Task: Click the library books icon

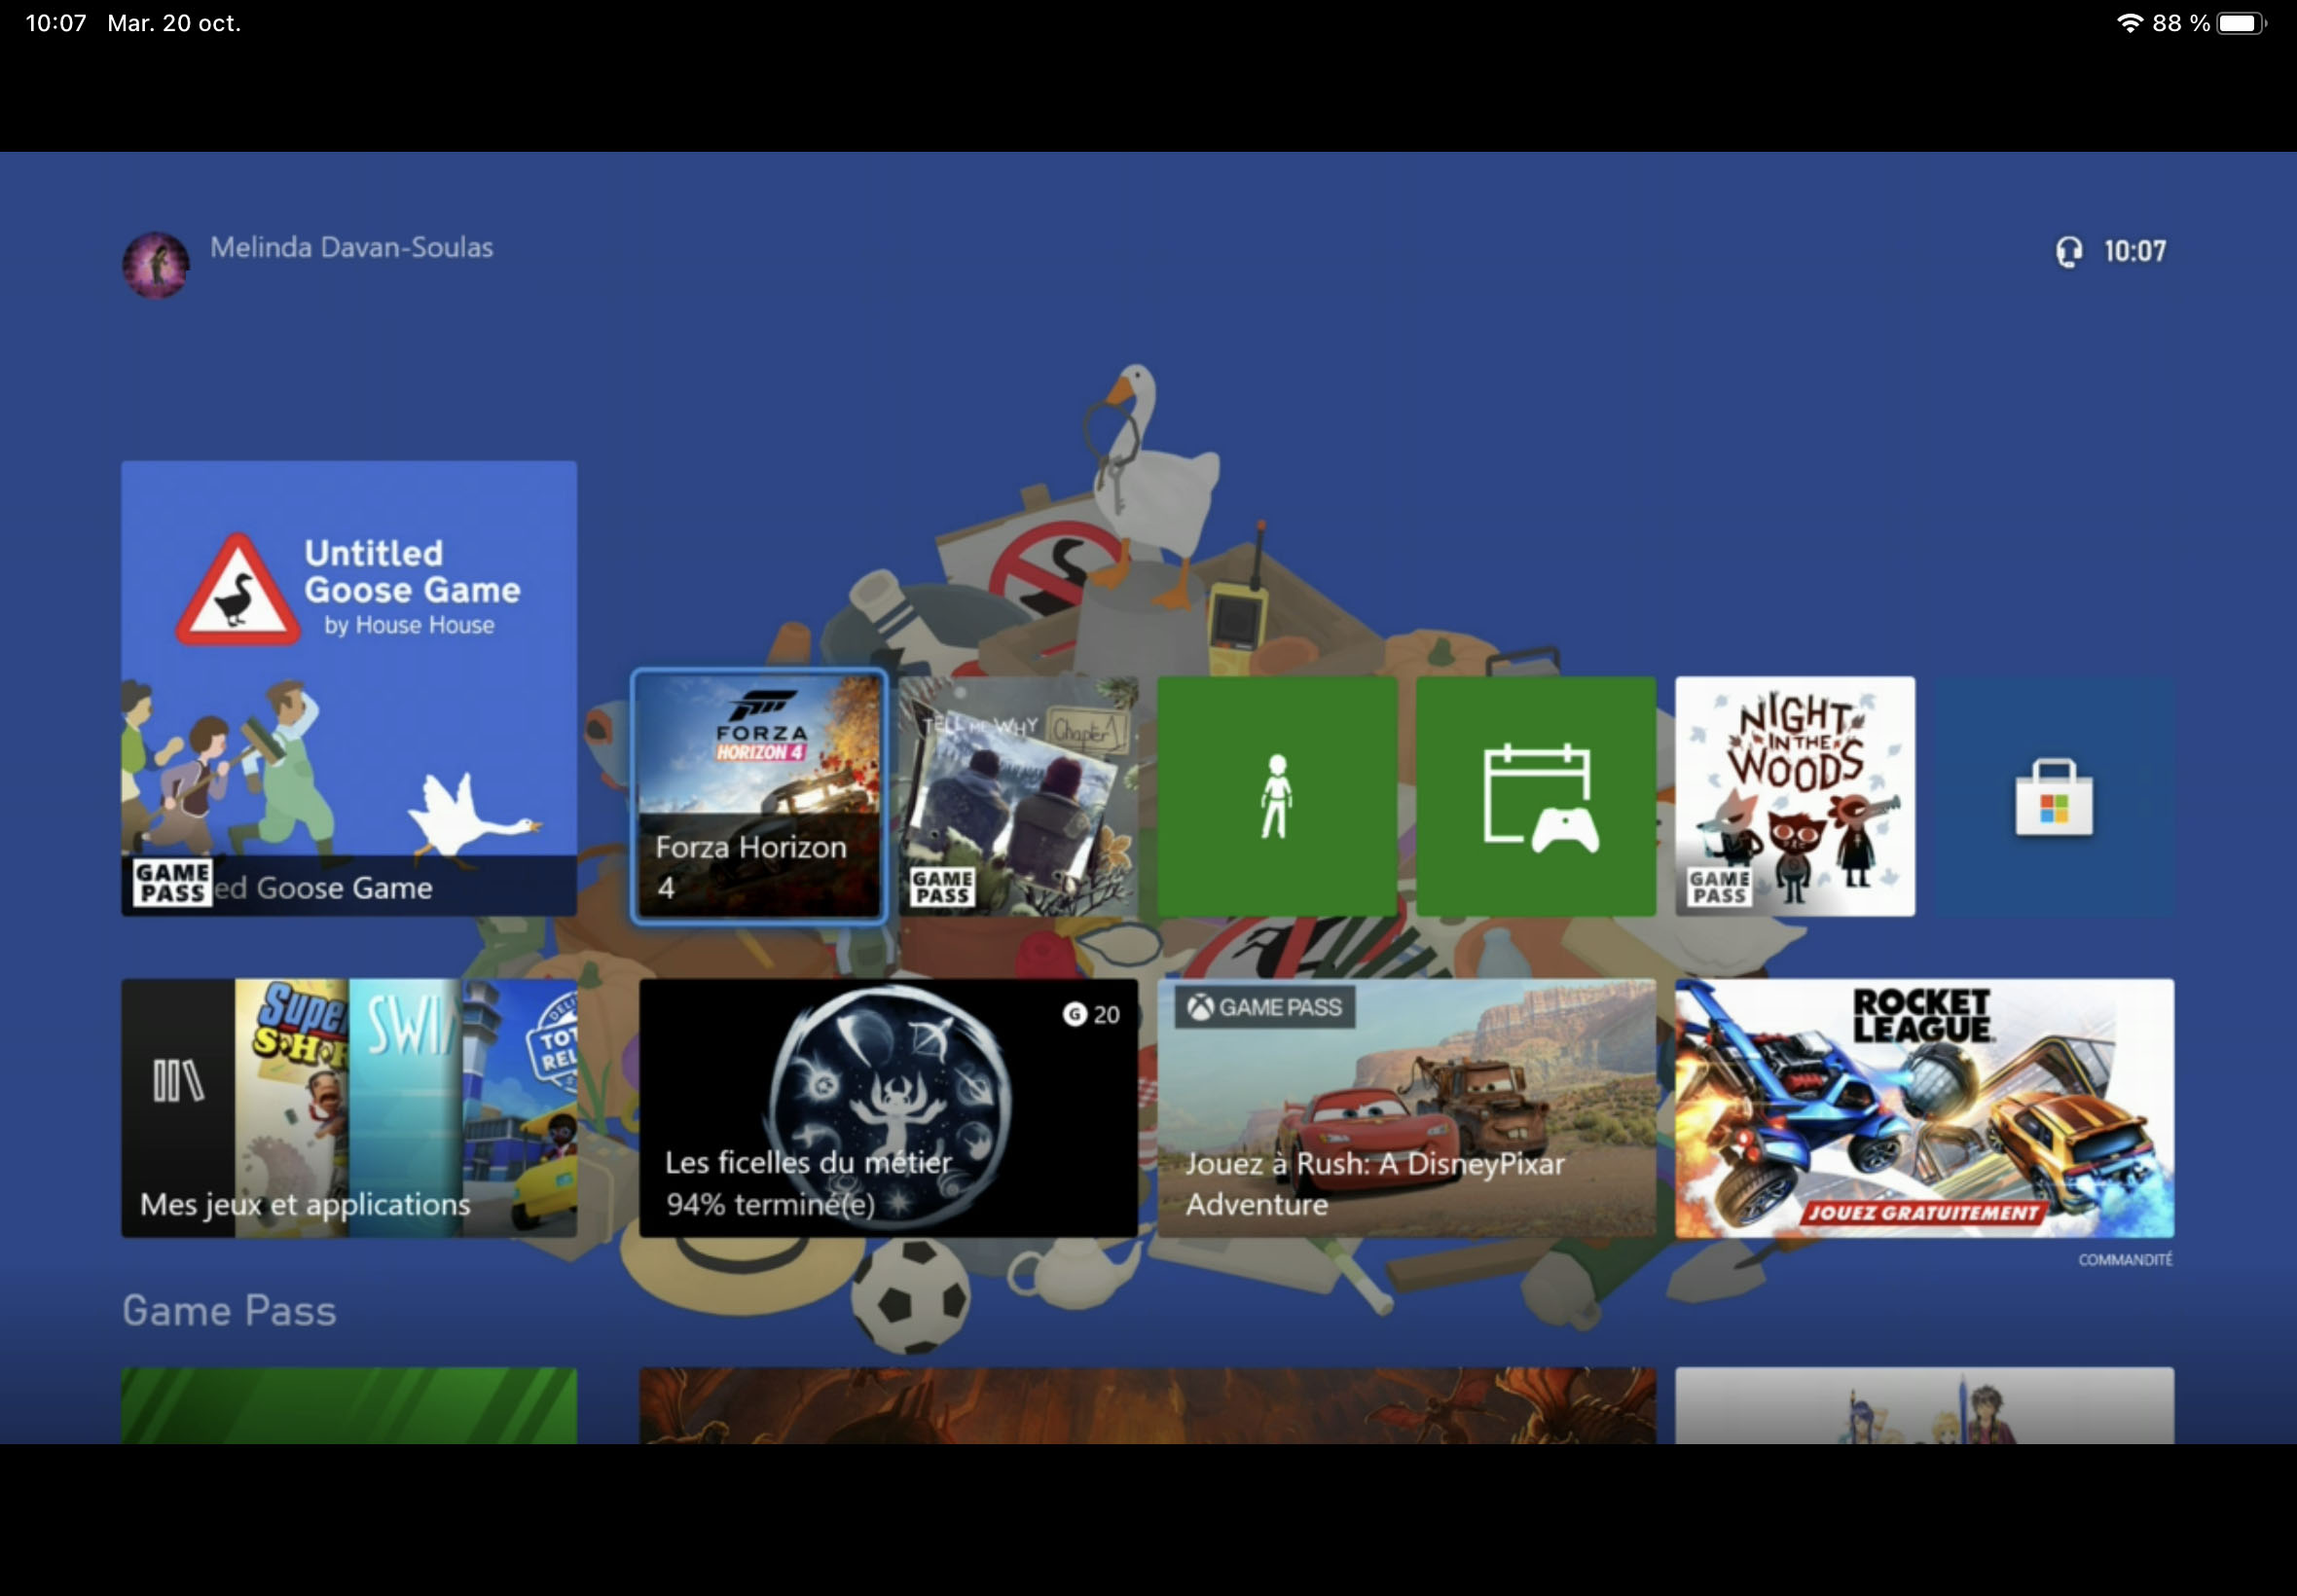Action: [x=178, y=1081]
